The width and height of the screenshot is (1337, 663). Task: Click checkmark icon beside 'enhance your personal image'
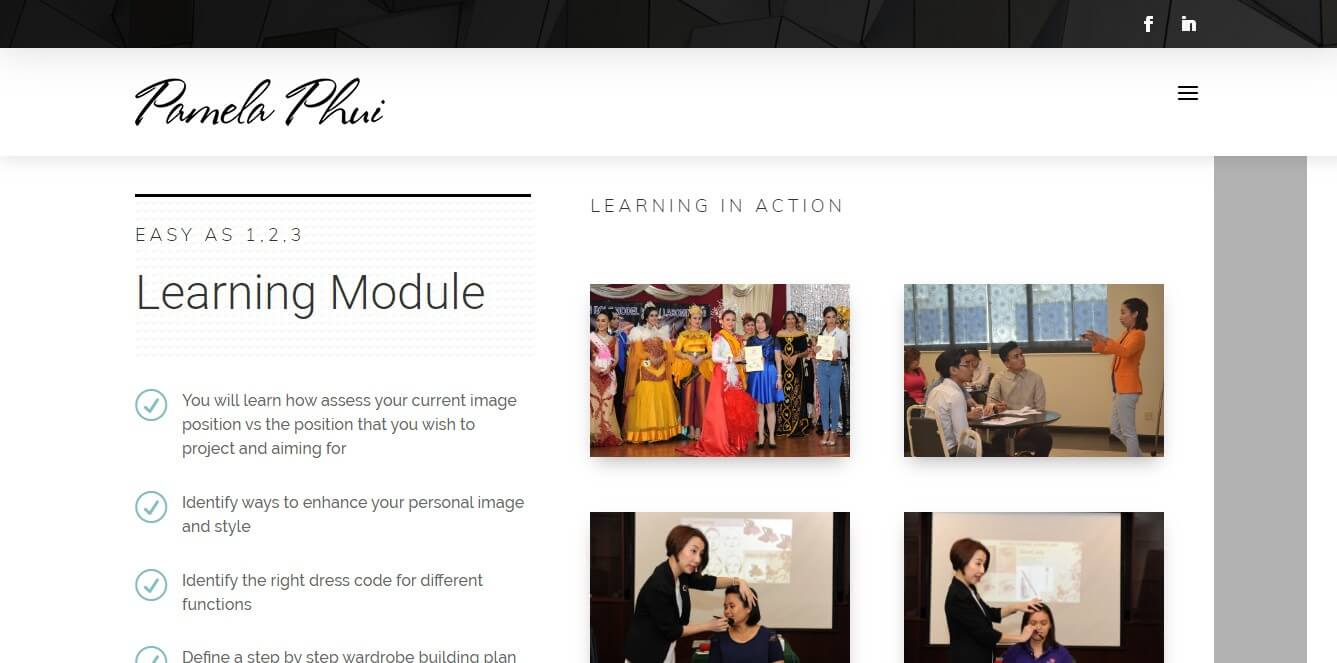(x=151, y=507)
